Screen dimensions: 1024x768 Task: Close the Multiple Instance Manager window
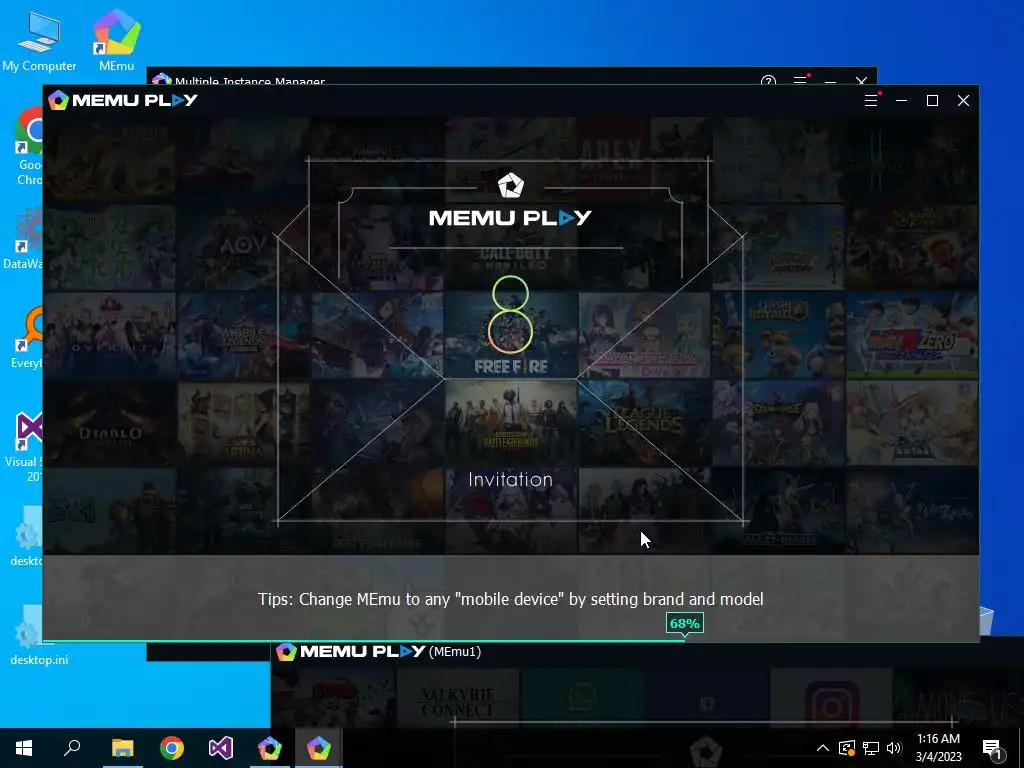tap(861, 81)
